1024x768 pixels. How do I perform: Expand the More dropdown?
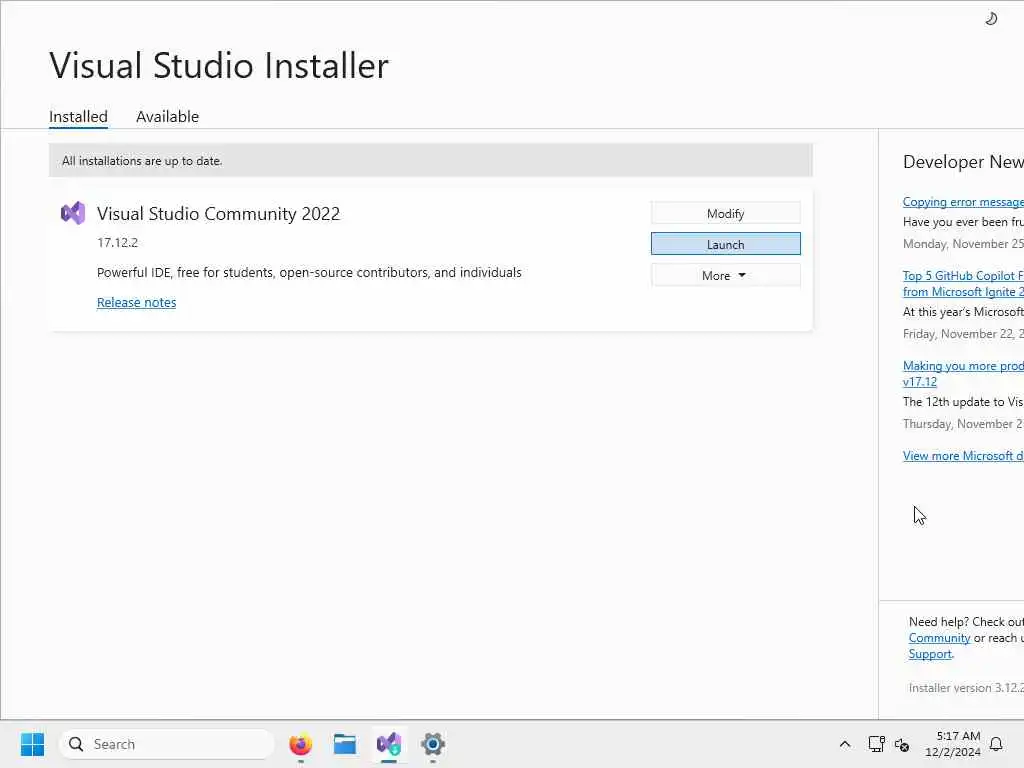pos(725,276)
